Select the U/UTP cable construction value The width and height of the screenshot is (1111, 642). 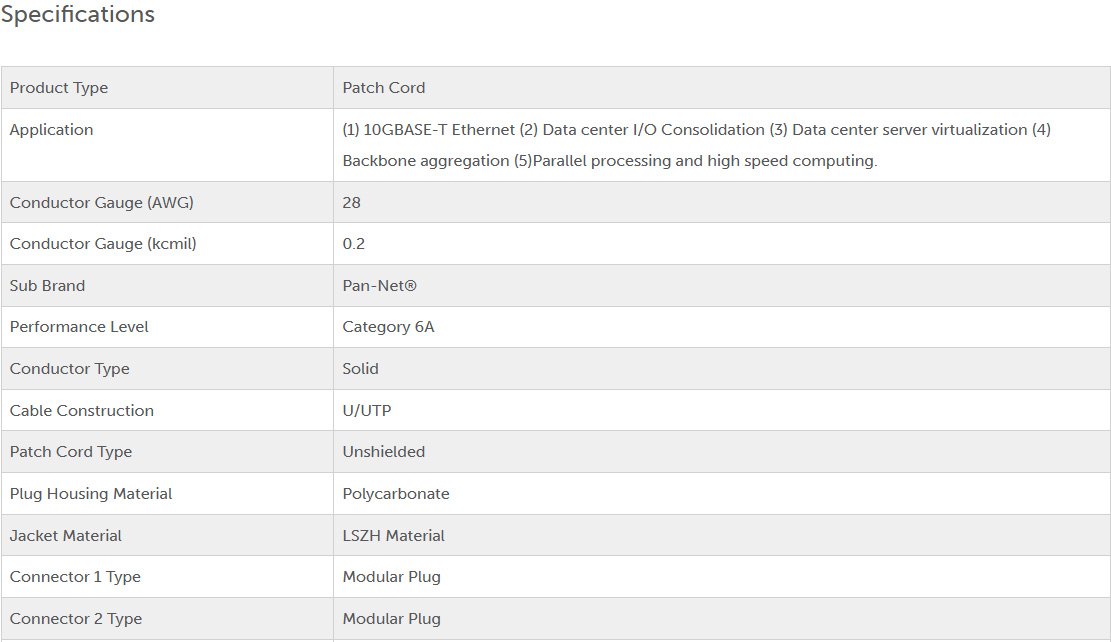(367, 411)
